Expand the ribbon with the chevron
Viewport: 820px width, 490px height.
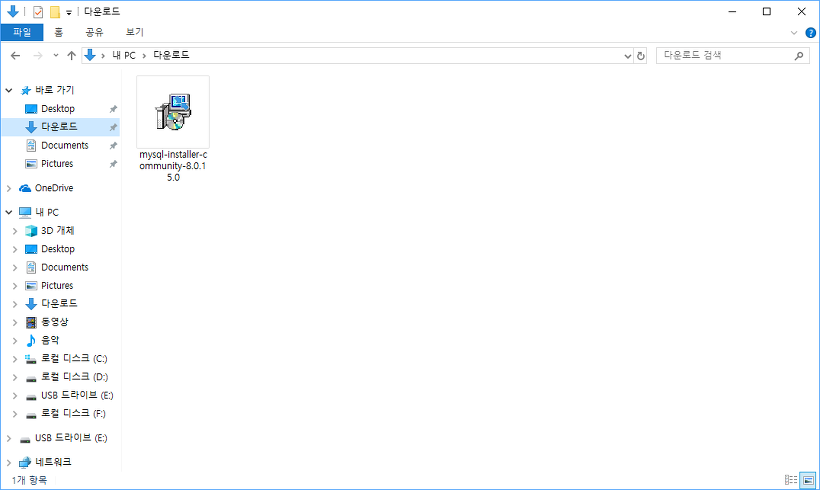pyautogui.click(x=794, y=32)
